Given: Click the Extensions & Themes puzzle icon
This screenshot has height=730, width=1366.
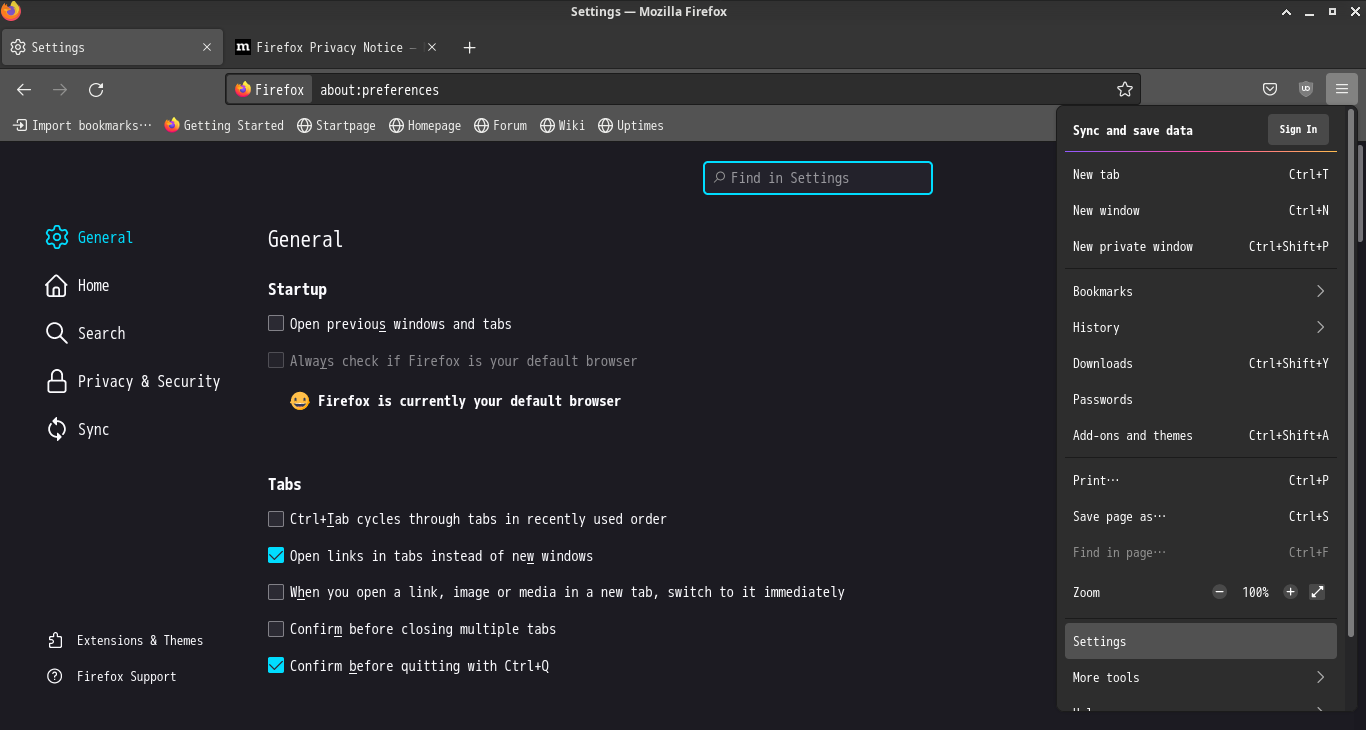Looking at the screenshot, I should (x=55, y=640).
